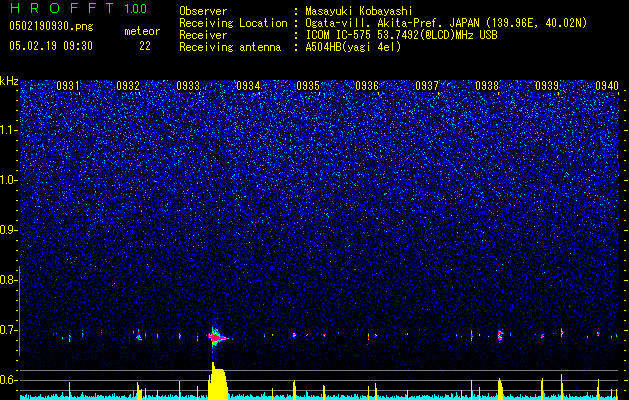Click the date stamp 05.02.19 09:30
Viewport: 629px width, 400px height.
tap(51, 46)
